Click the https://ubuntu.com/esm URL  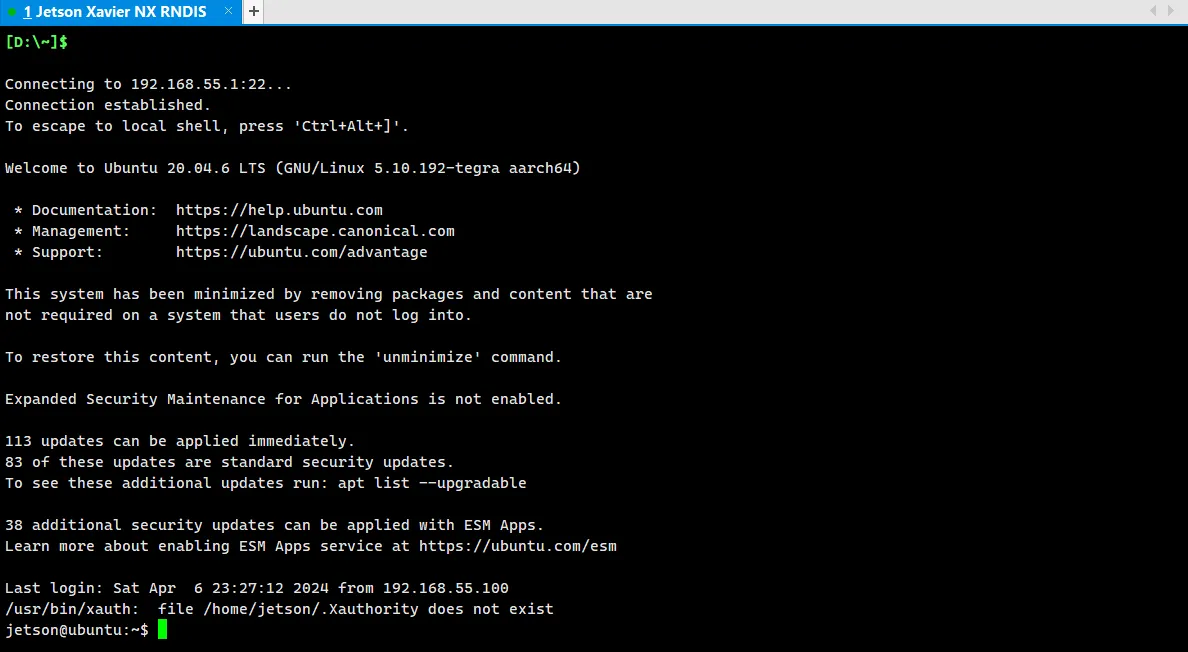point(517,546)
